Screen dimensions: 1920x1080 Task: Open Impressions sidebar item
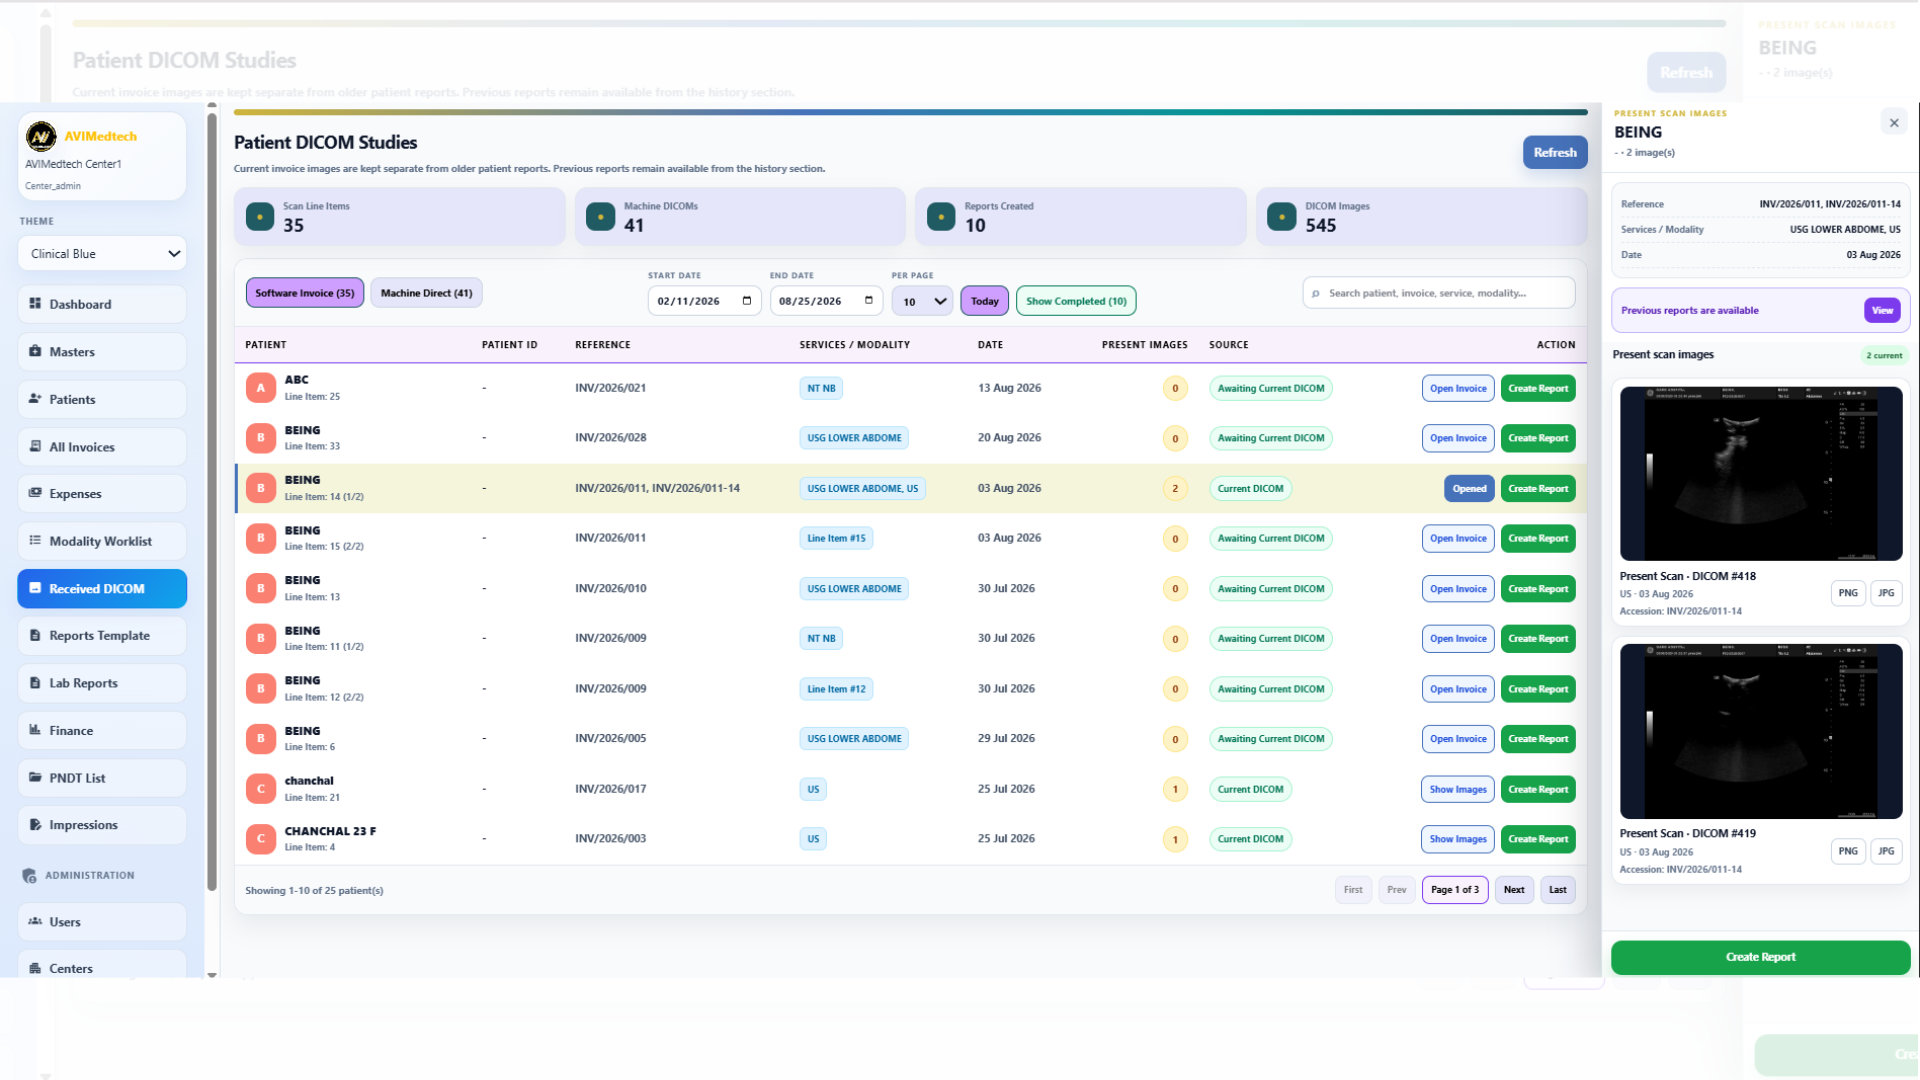click(102, 825)
